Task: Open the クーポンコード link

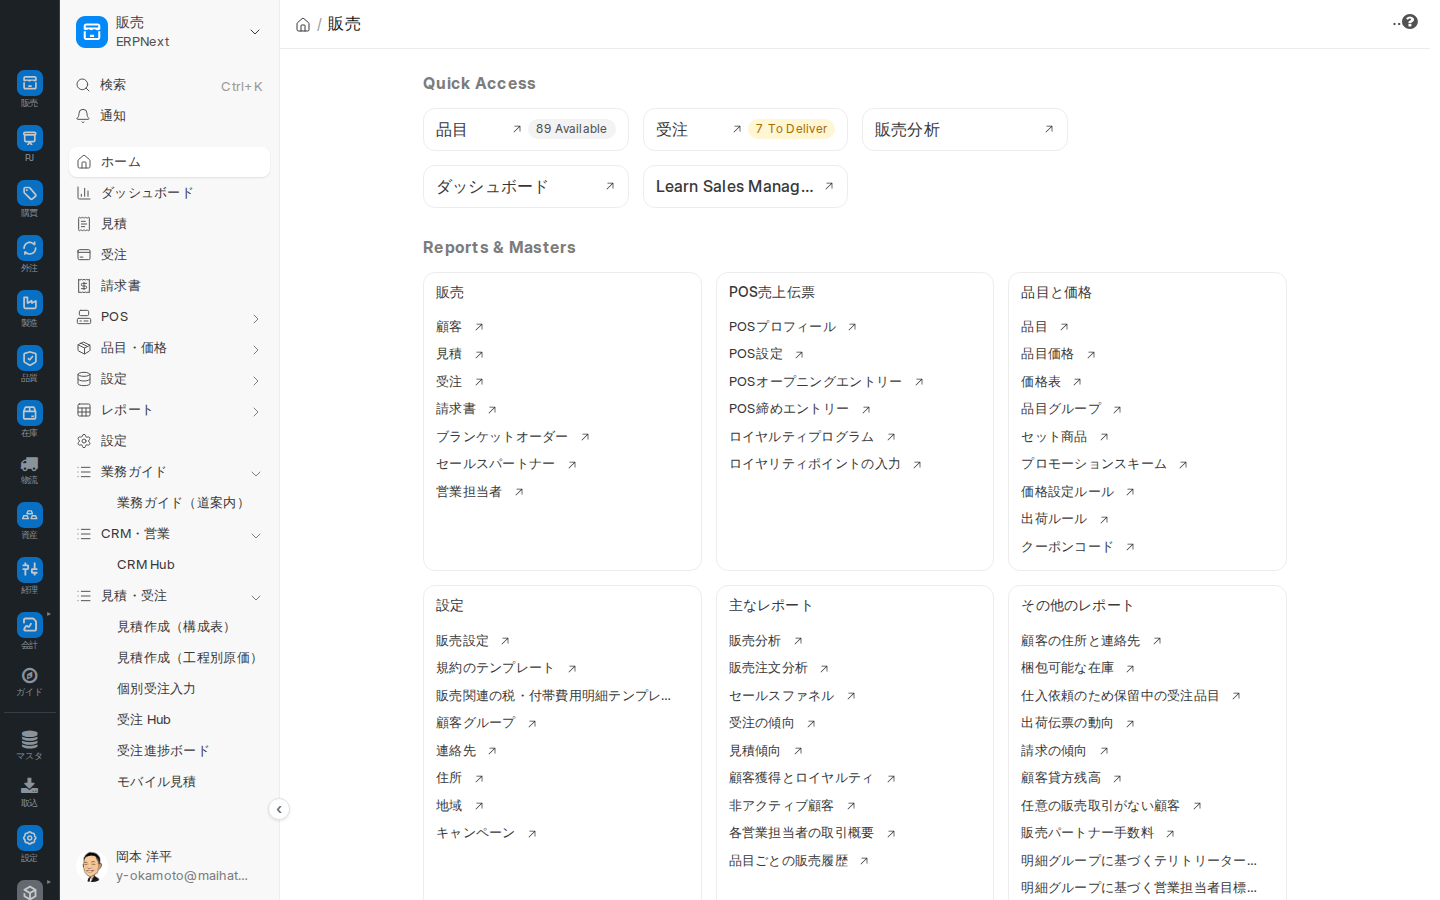Action: click(x=1067, y=547)
